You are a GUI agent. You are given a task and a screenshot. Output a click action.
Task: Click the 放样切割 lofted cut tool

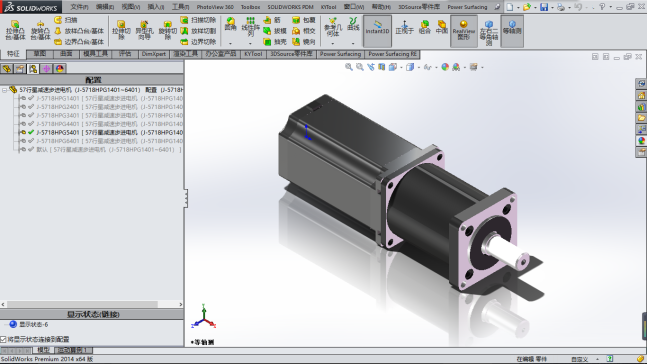pyautogui.click(x=198, y=31)
